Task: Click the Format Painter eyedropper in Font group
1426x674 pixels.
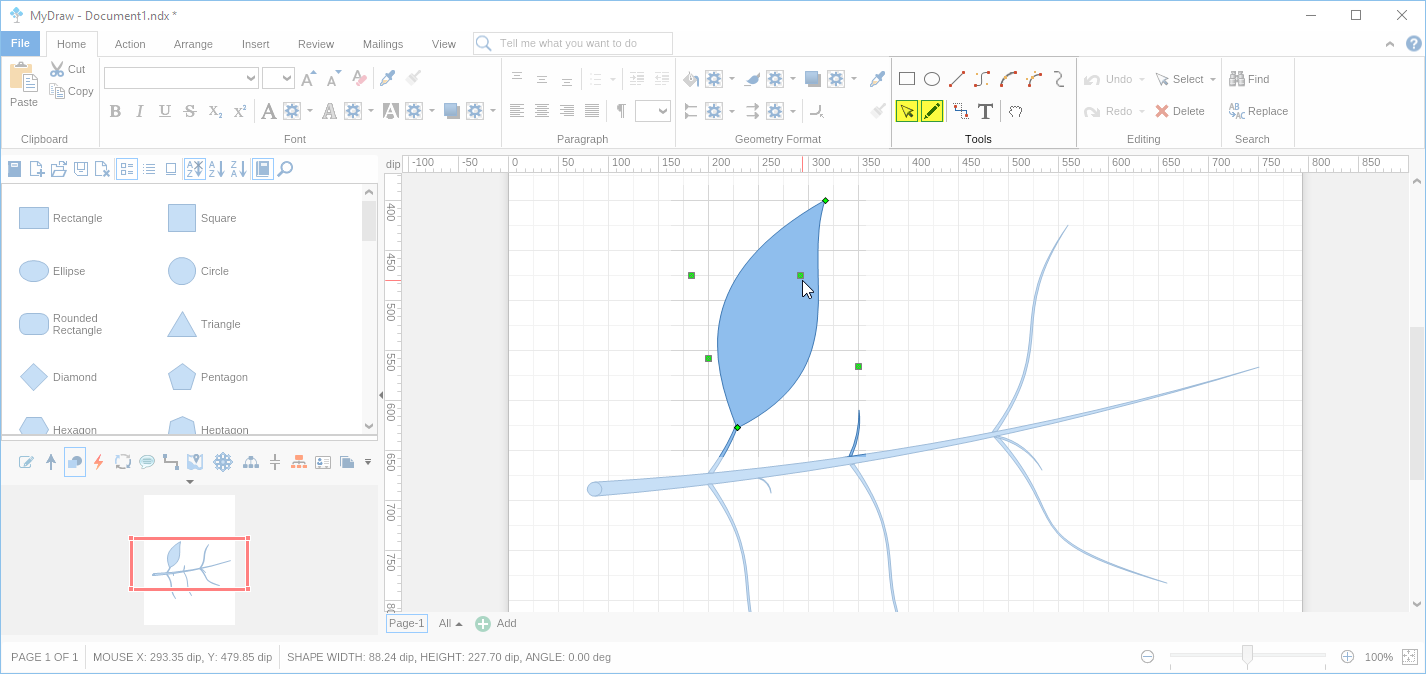Action: 387,78
